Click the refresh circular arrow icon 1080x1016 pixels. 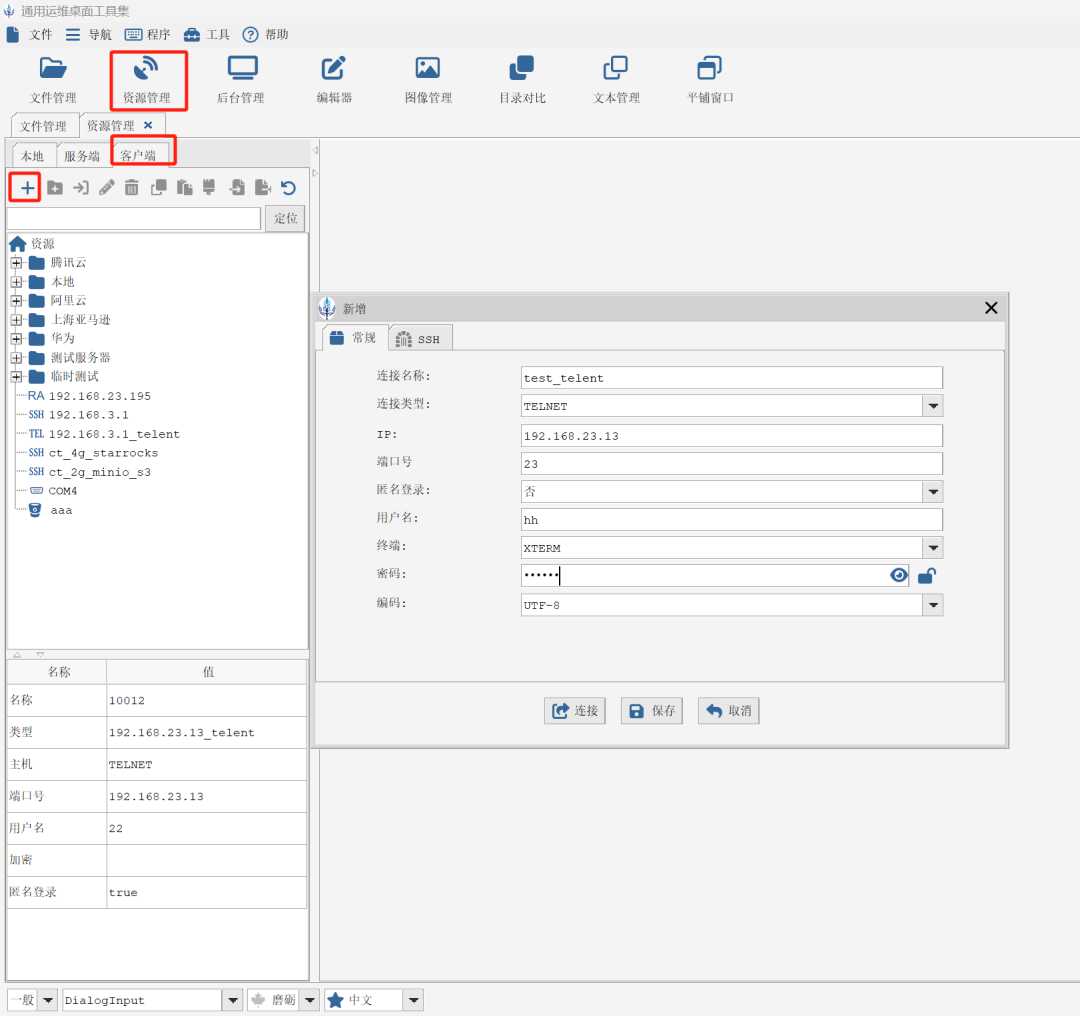(289, 187)
